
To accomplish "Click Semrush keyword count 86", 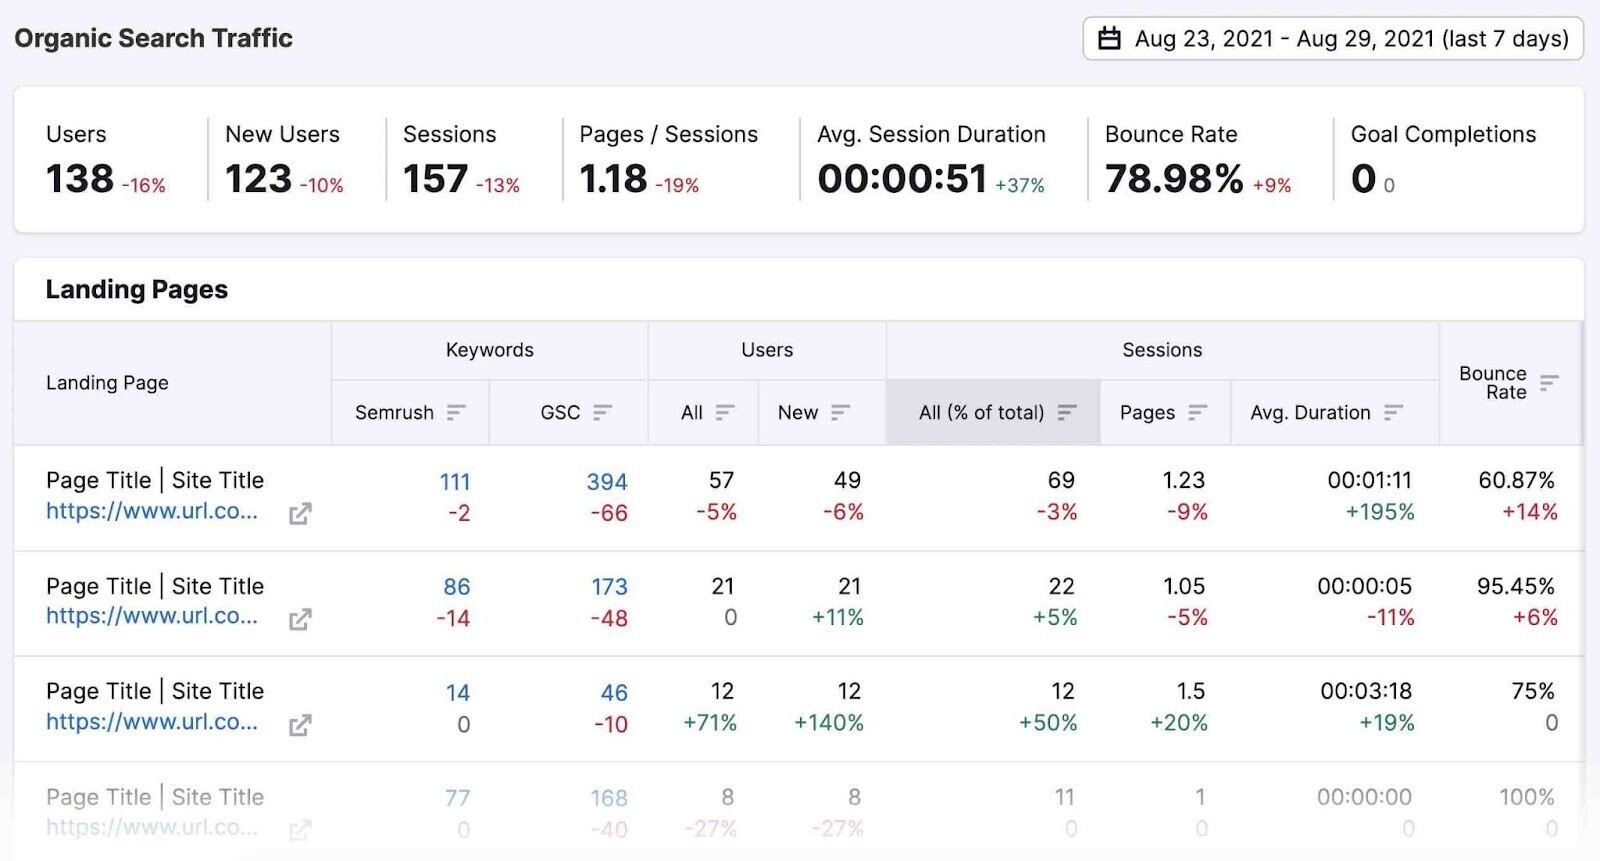I will (457, 587).
